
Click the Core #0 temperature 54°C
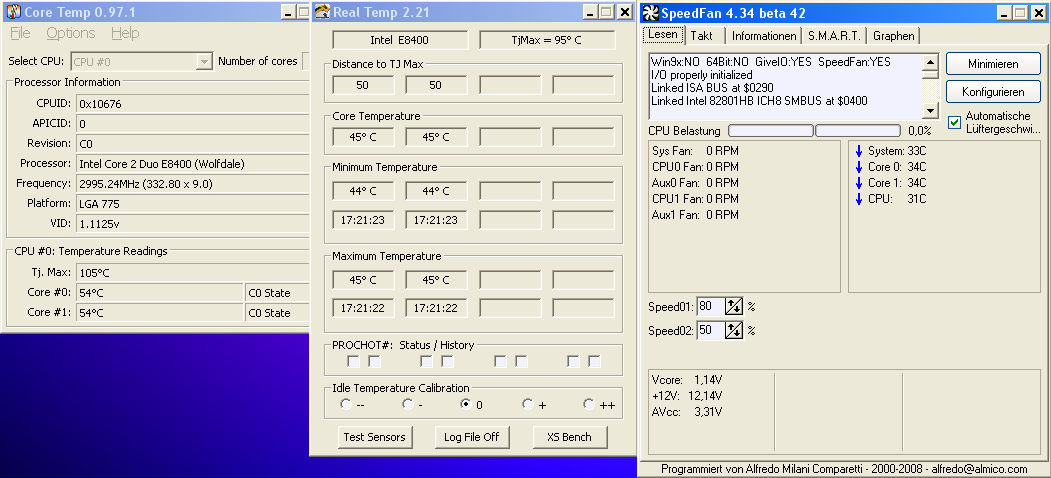click(x=160, y=293)
